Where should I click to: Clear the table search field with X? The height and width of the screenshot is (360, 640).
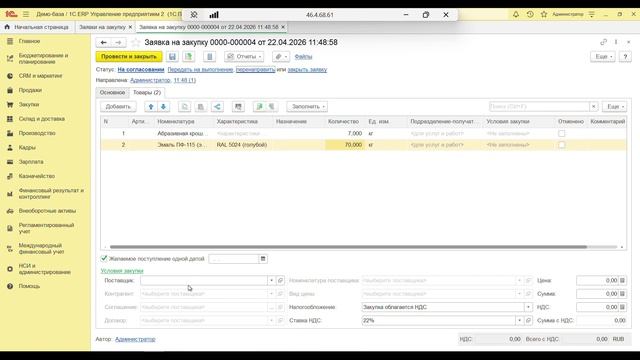click(593, 107)
